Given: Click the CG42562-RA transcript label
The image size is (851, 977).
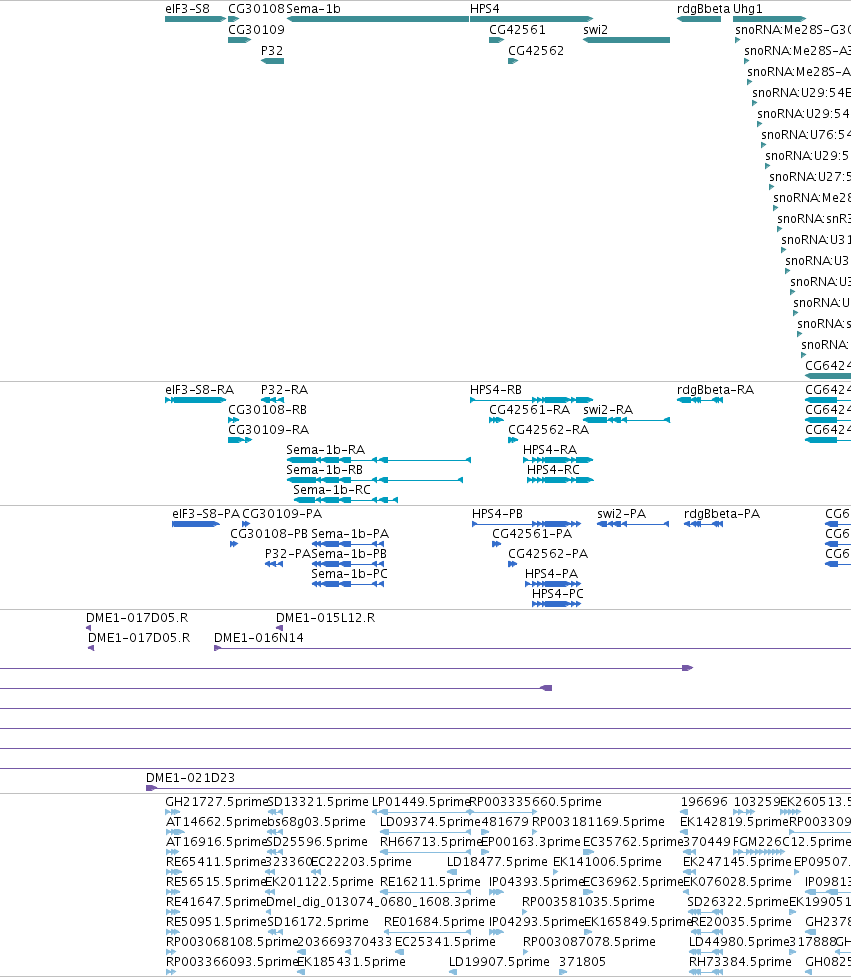Looking at the screenshot, I should tap(548, 429).
